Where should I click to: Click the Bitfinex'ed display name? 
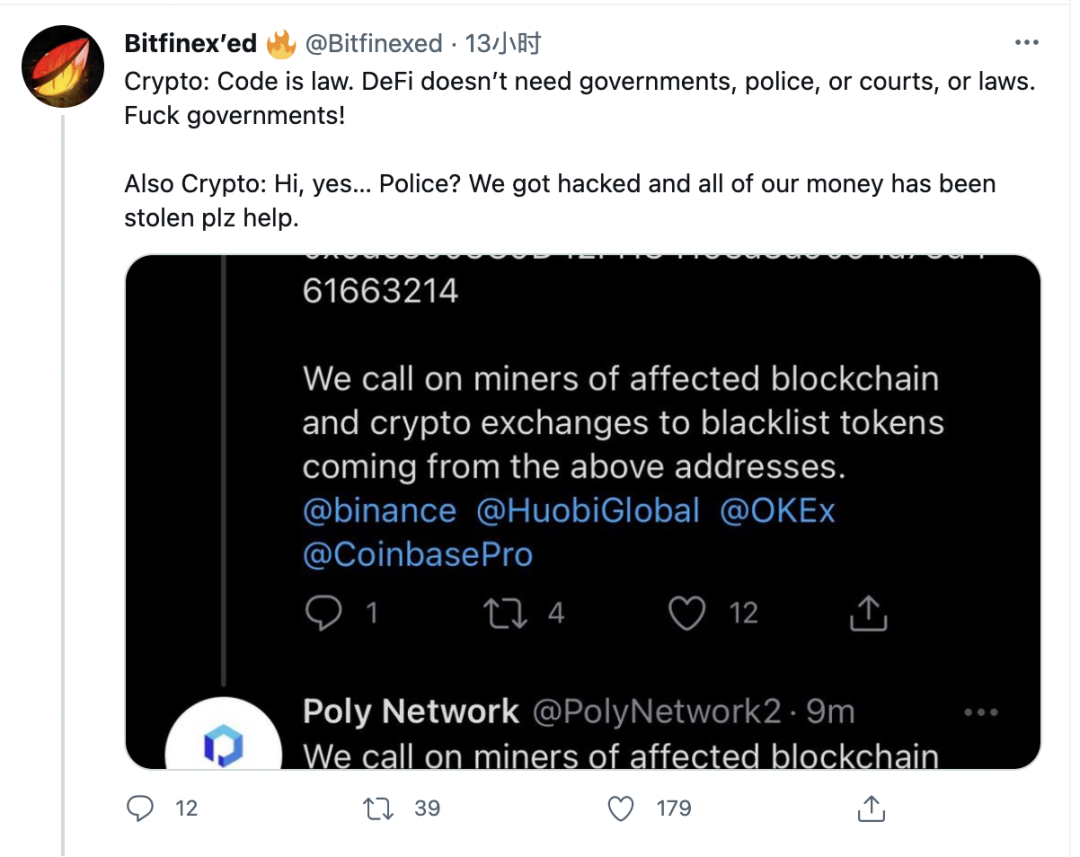click(x=191, y=43)
